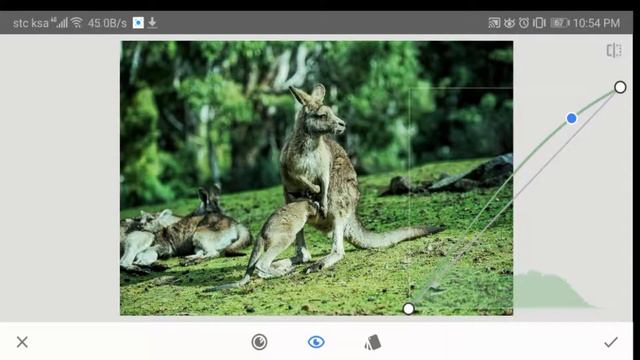Tap the Wi-Fi status icon

pyautogui.click(x=76, y=22)
